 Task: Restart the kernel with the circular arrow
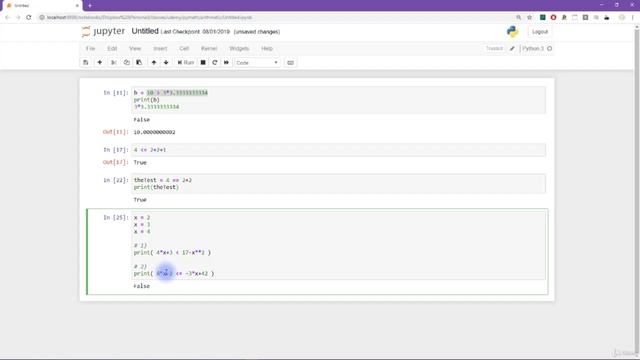point(215,62)
